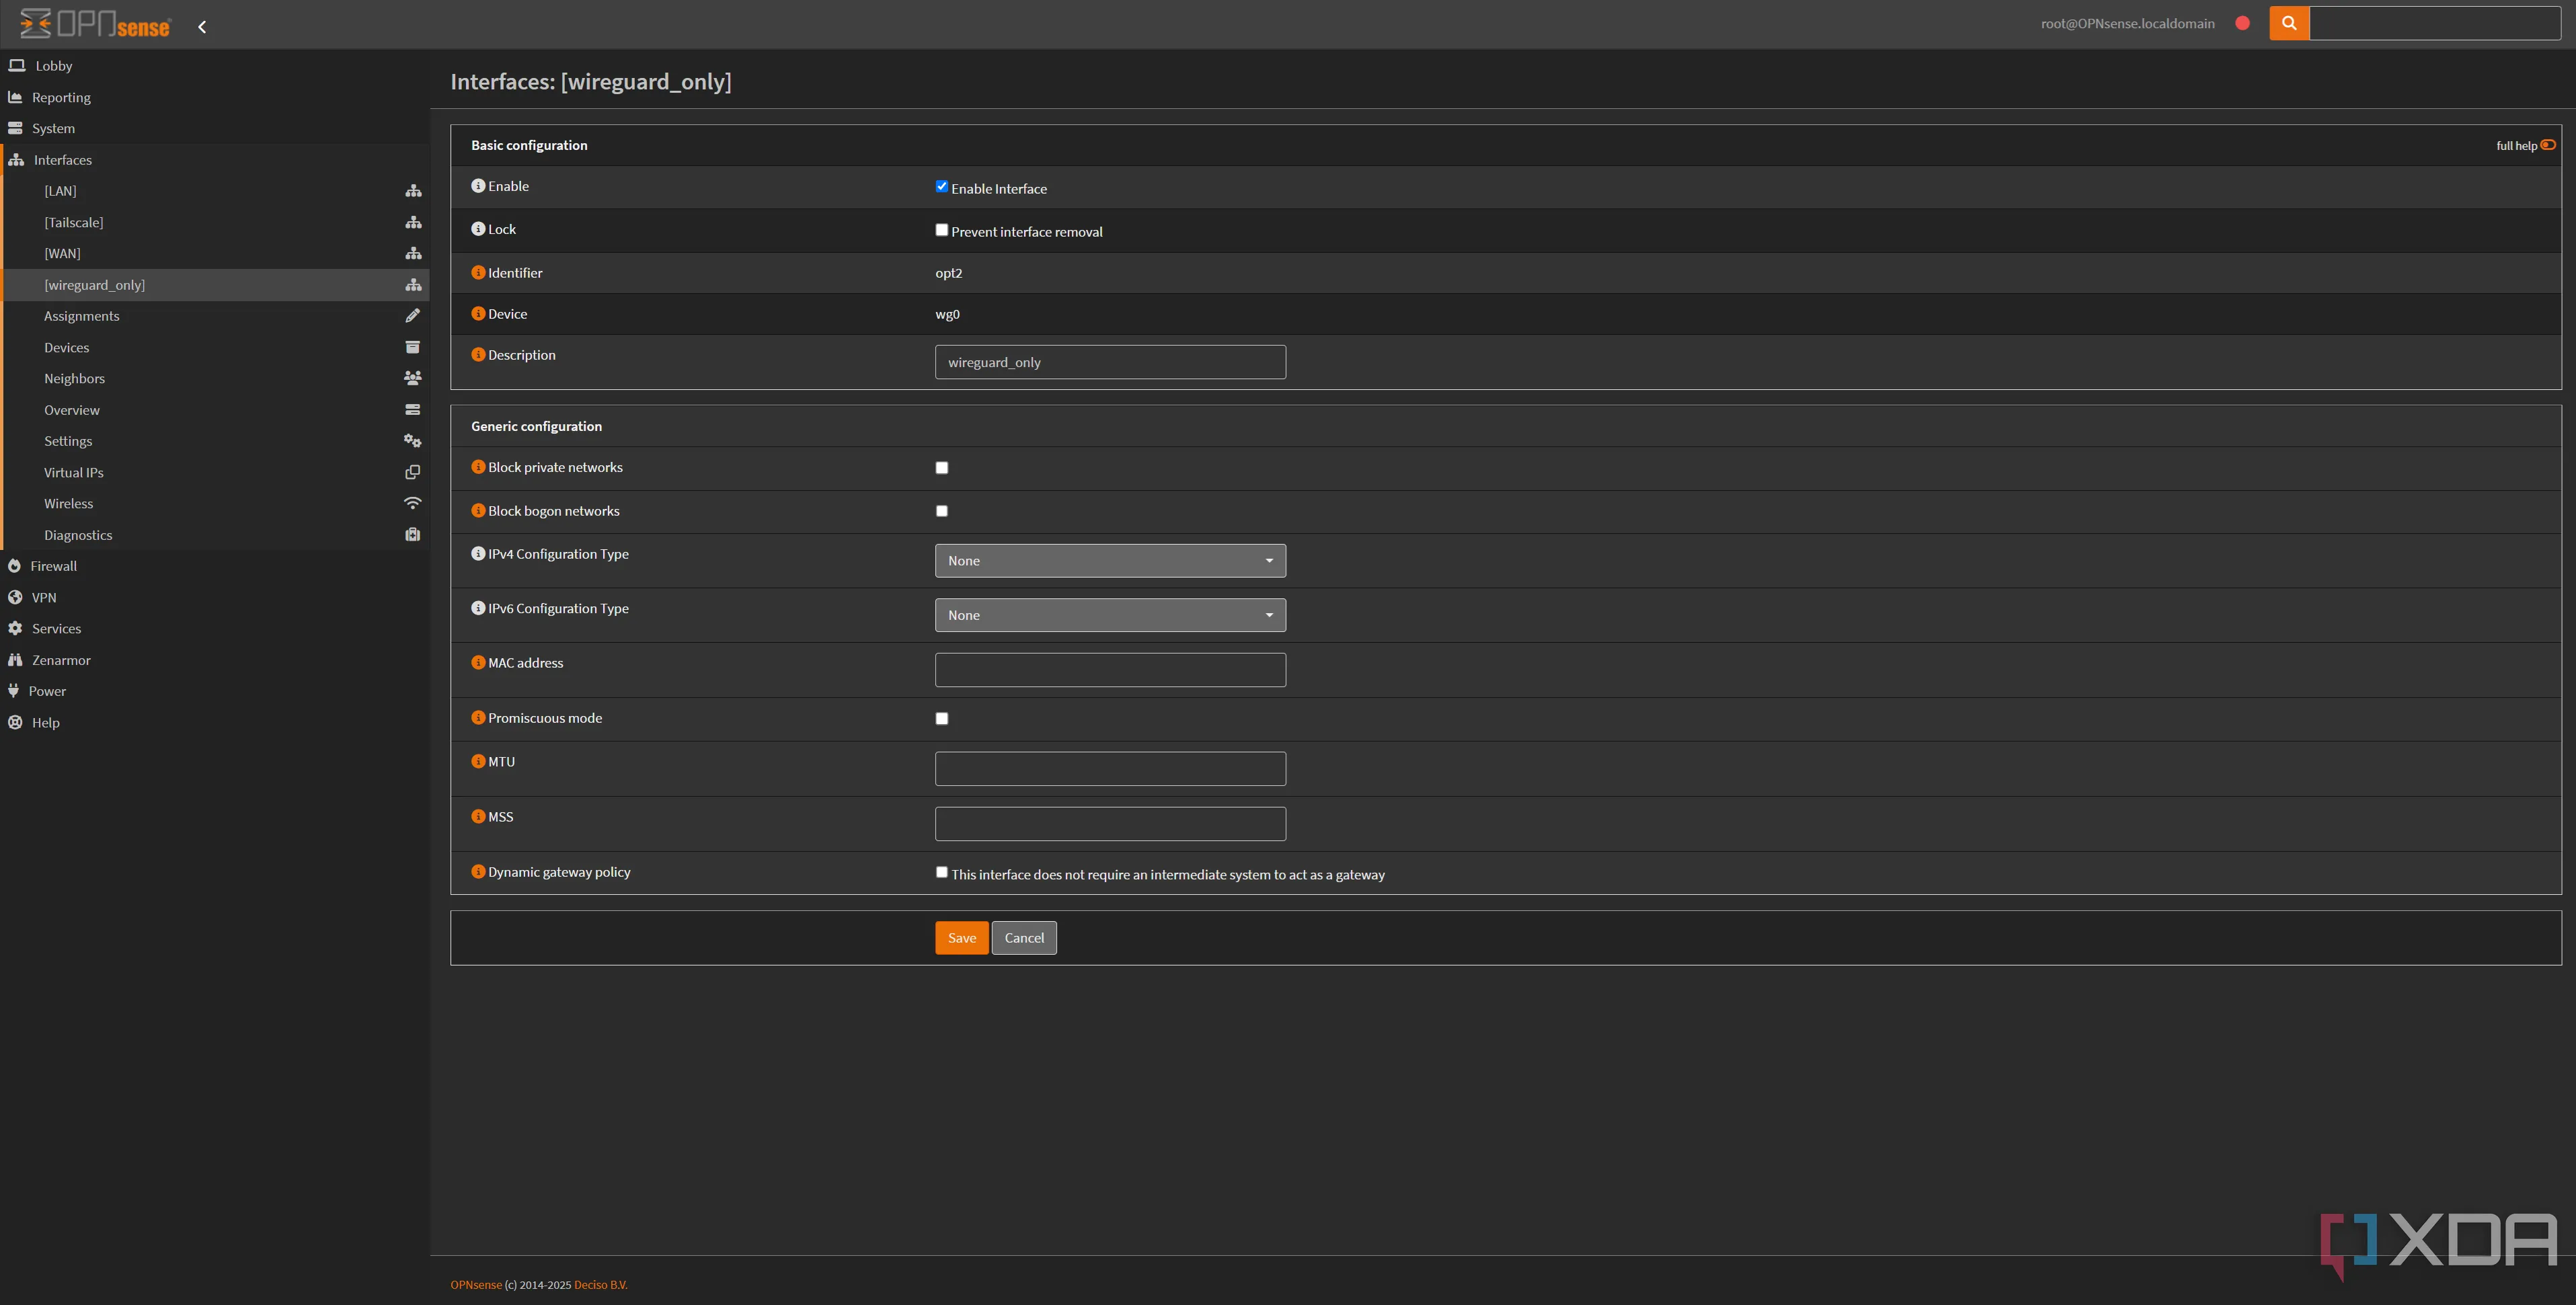
Task: Enable Block private networks checkbox
Action: [941, 468]
